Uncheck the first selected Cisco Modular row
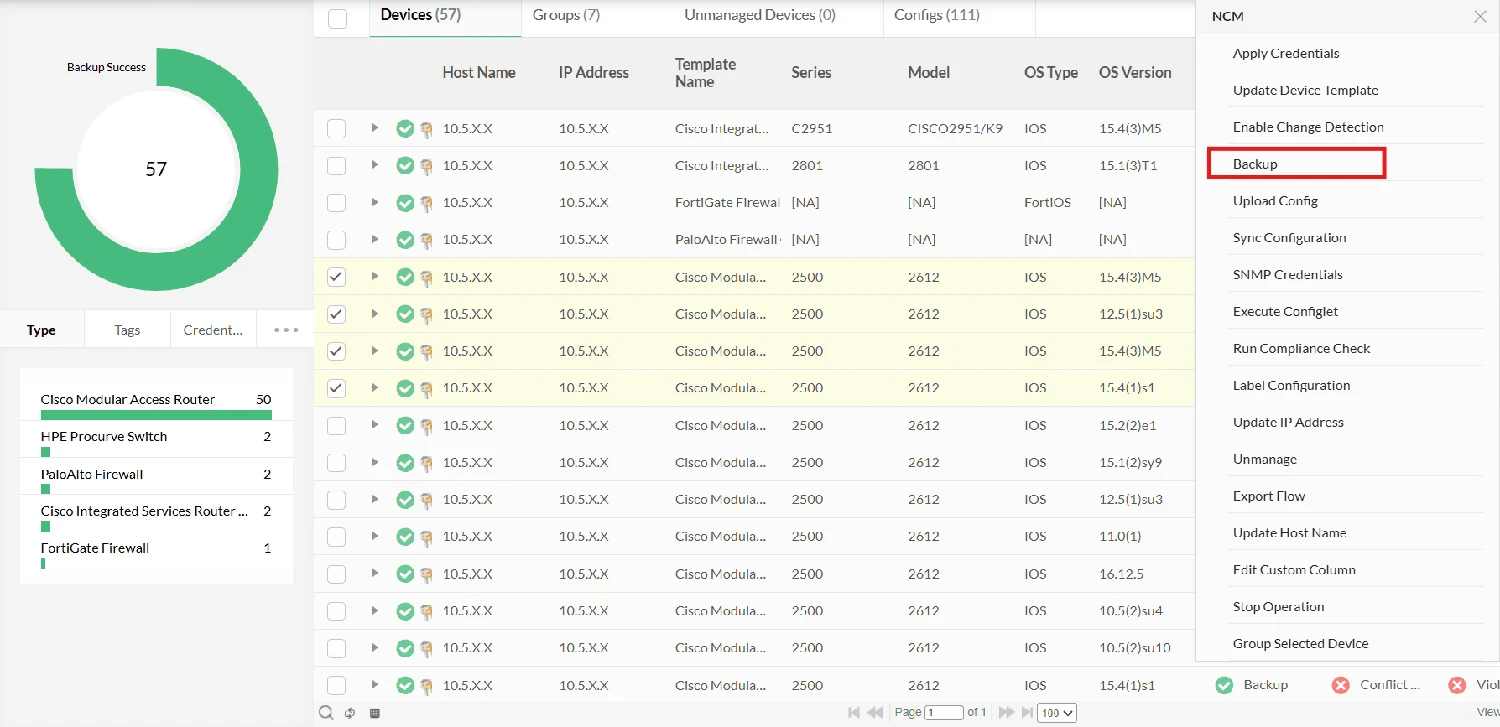The image size is (1500, 727). tap(336, 277)
